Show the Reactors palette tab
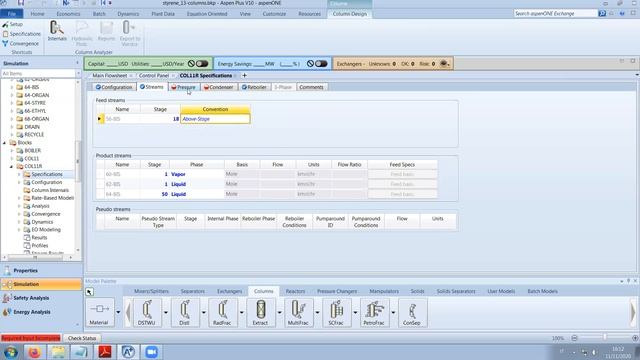This screenshot has width=640, height=360. pos(295,291)
